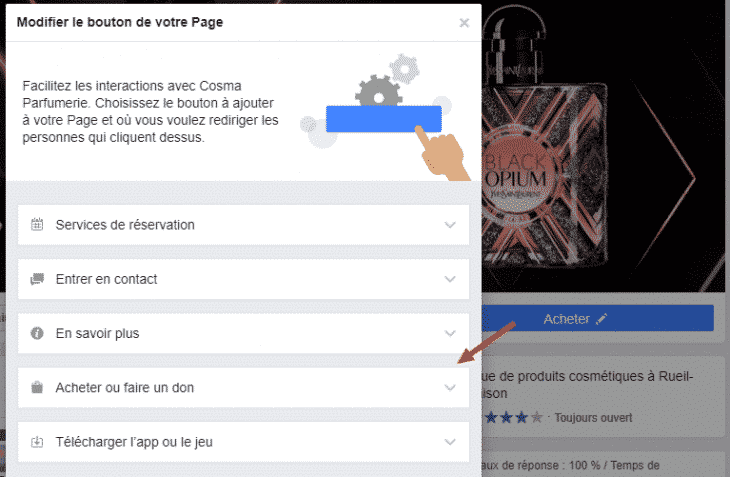The image size is (730, 477).
Task: Click the blue button illustration preview
Action: click(384, 119)
